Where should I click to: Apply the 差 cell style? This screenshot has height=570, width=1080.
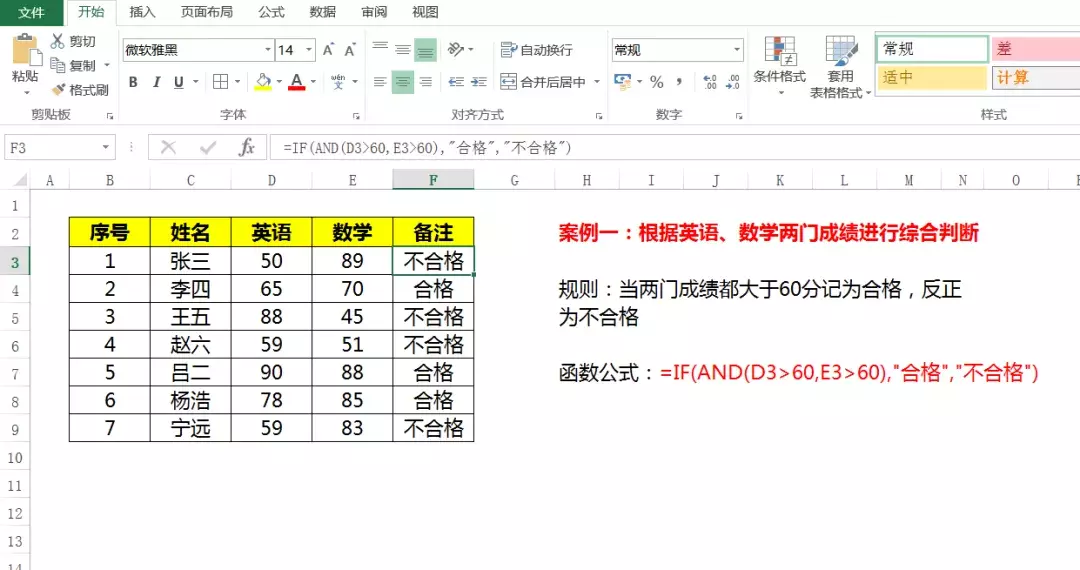pos(1035,49)
